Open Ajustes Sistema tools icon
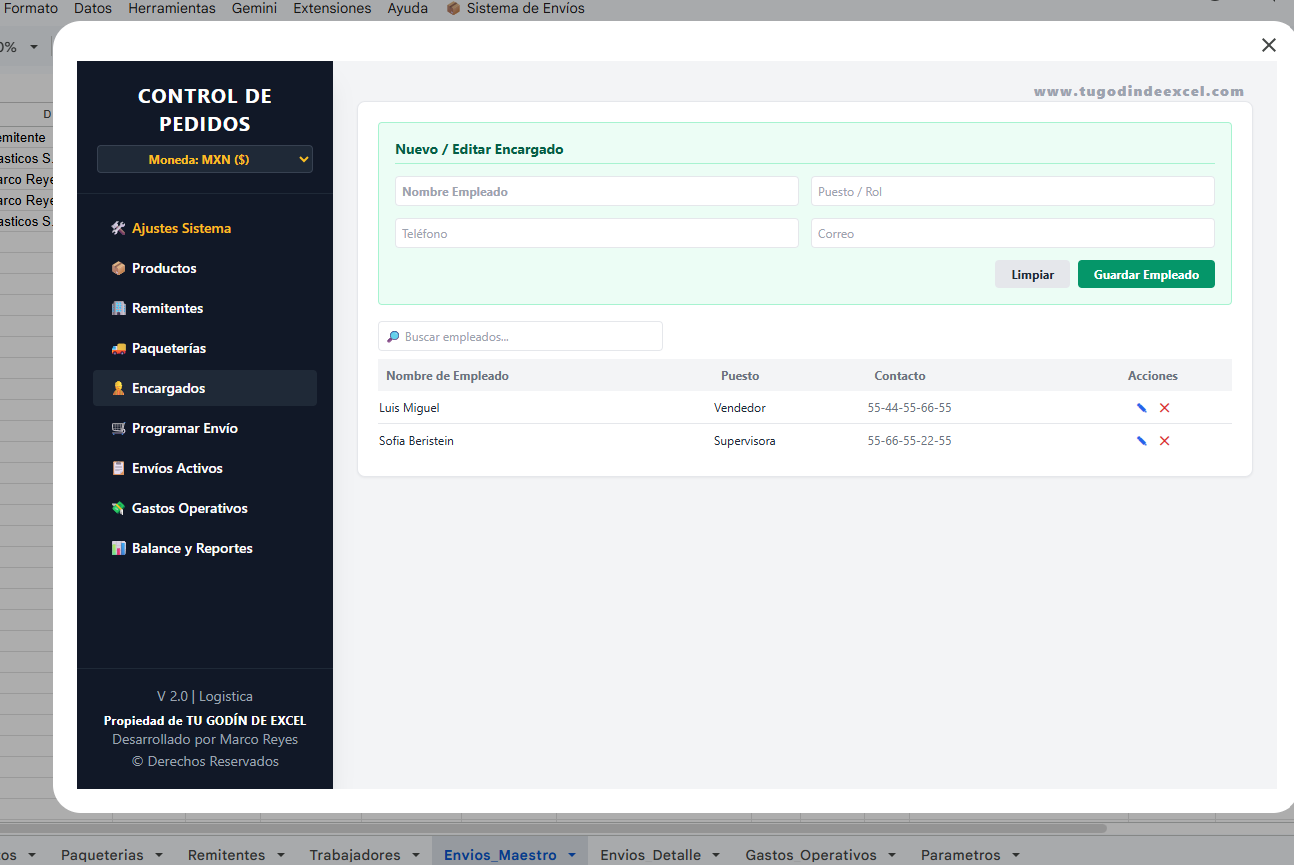 (118, 228)
